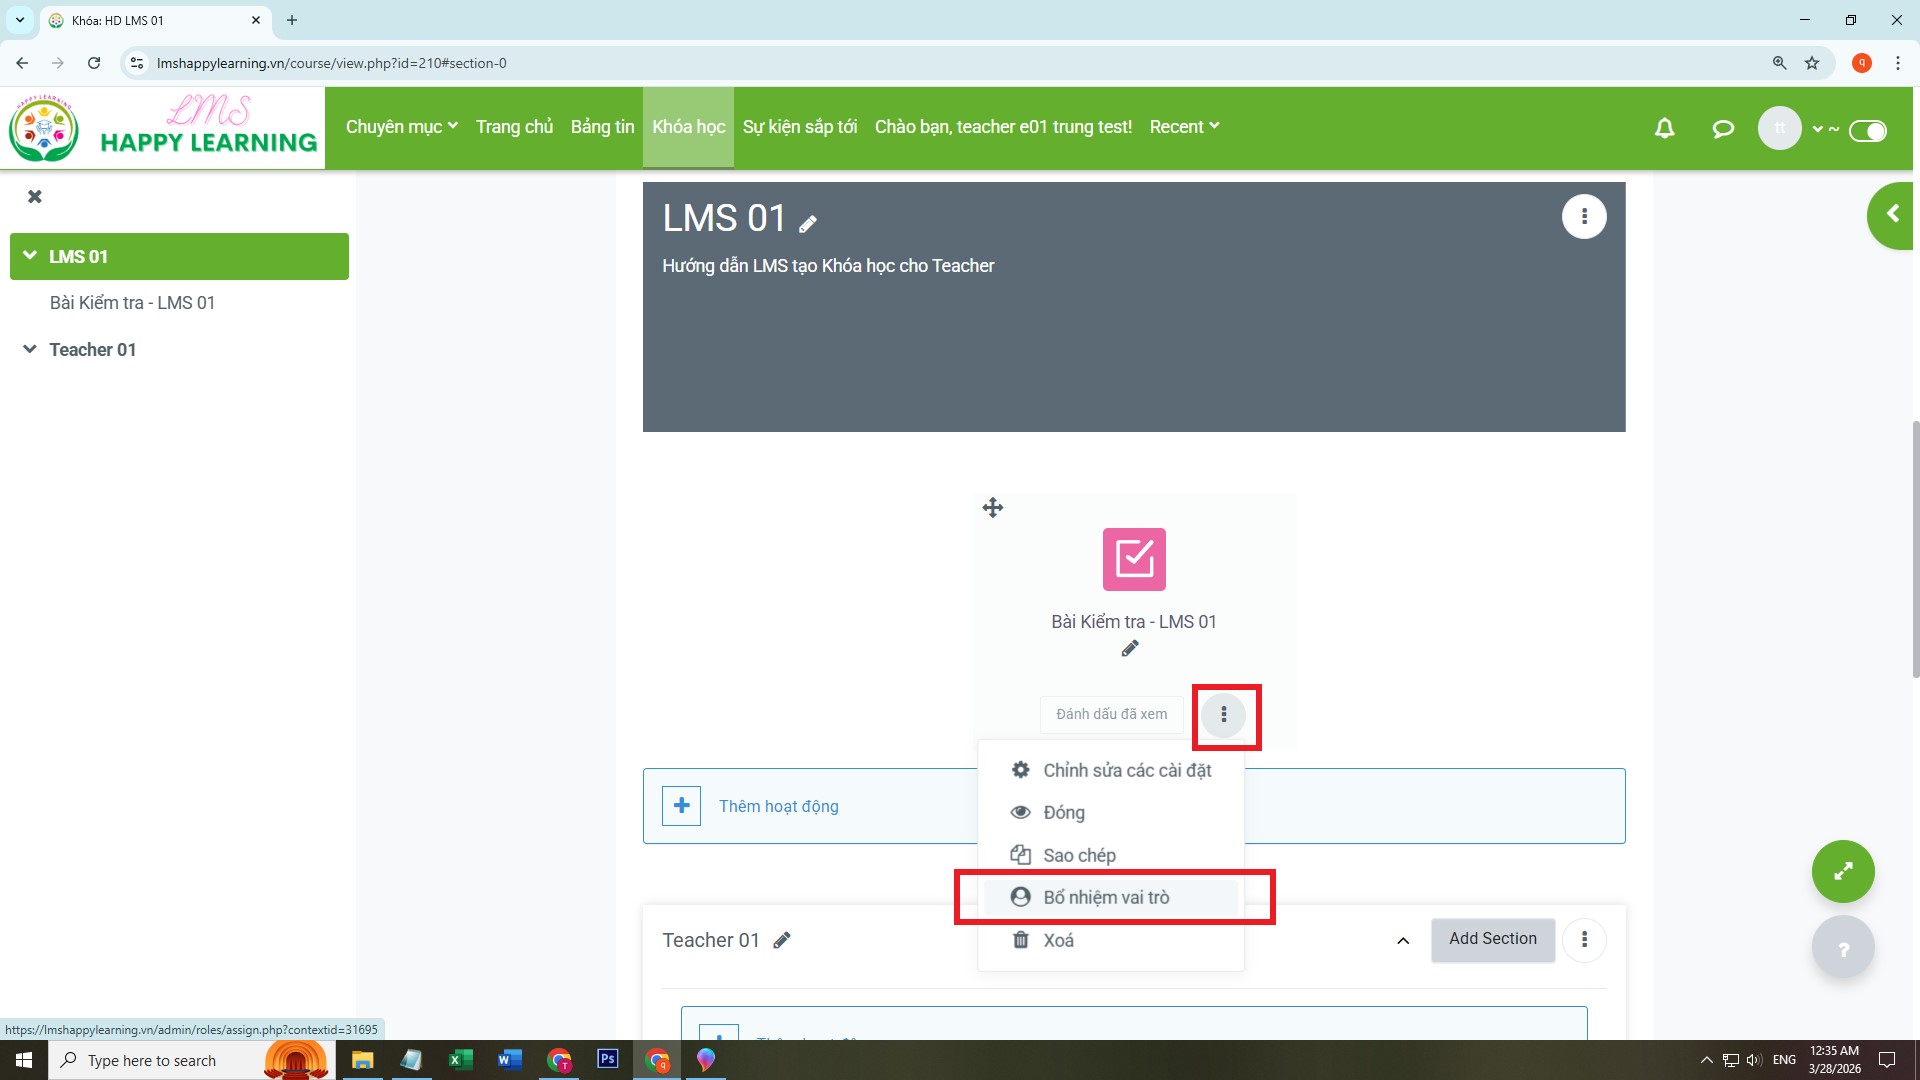Expand the Recent dropdown in navbar
This screenshot has height=1080, width=1920.
tap(1184, 127)
